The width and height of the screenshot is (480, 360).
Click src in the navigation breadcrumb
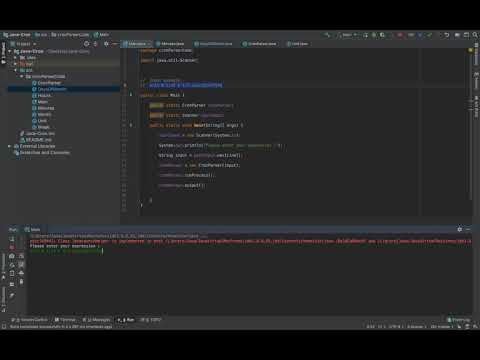(x=41, y=35)
